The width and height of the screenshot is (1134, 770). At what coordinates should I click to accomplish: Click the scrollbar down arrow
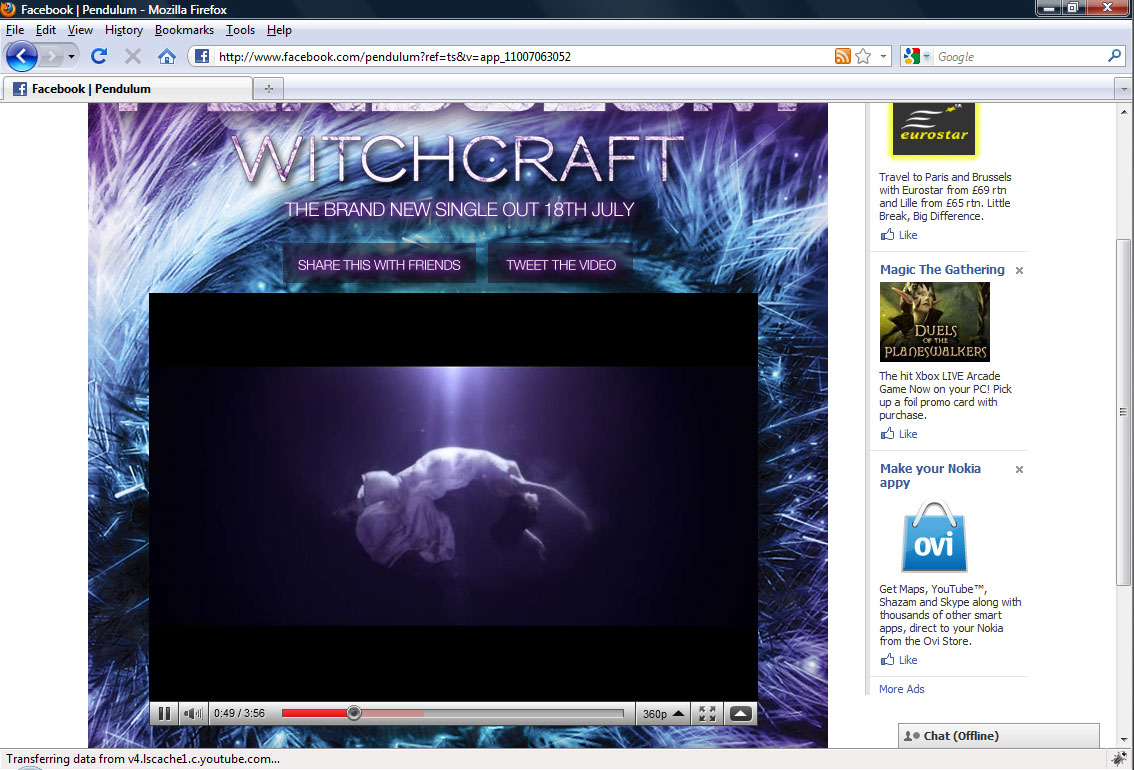coord(1123,740)
